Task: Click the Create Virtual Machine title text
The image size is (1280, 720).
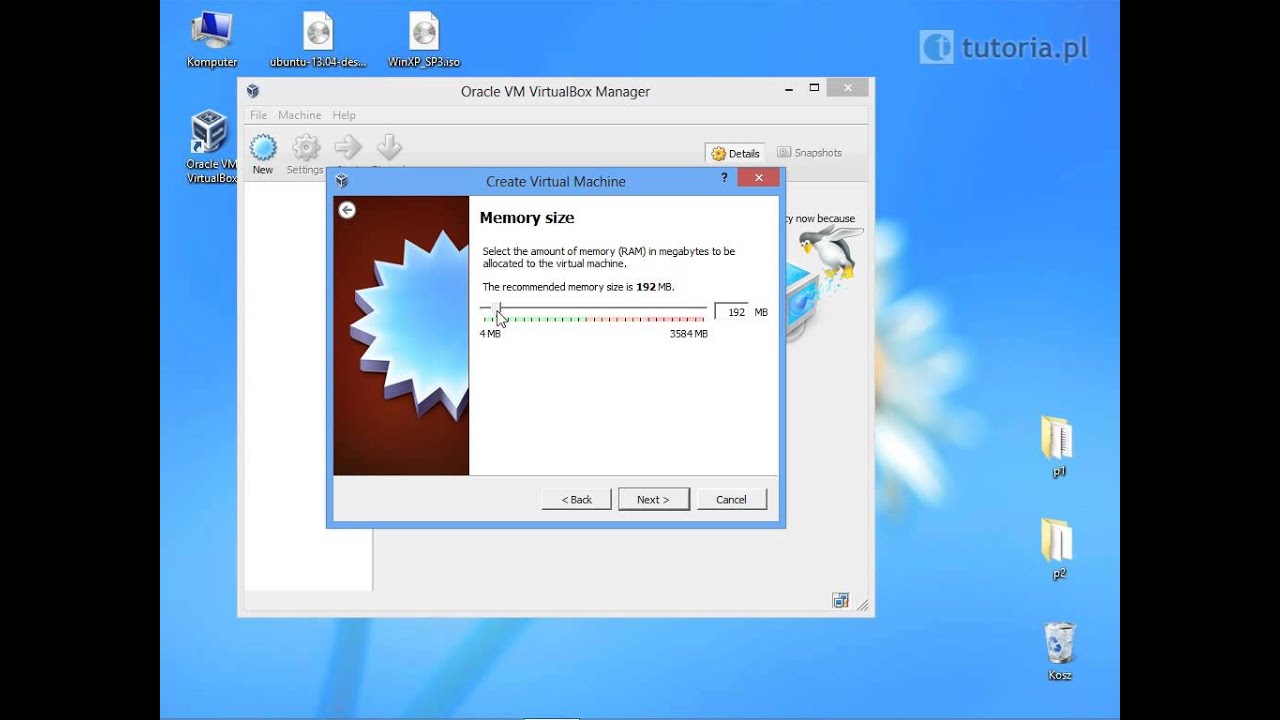Action: (x=556, y=181)
